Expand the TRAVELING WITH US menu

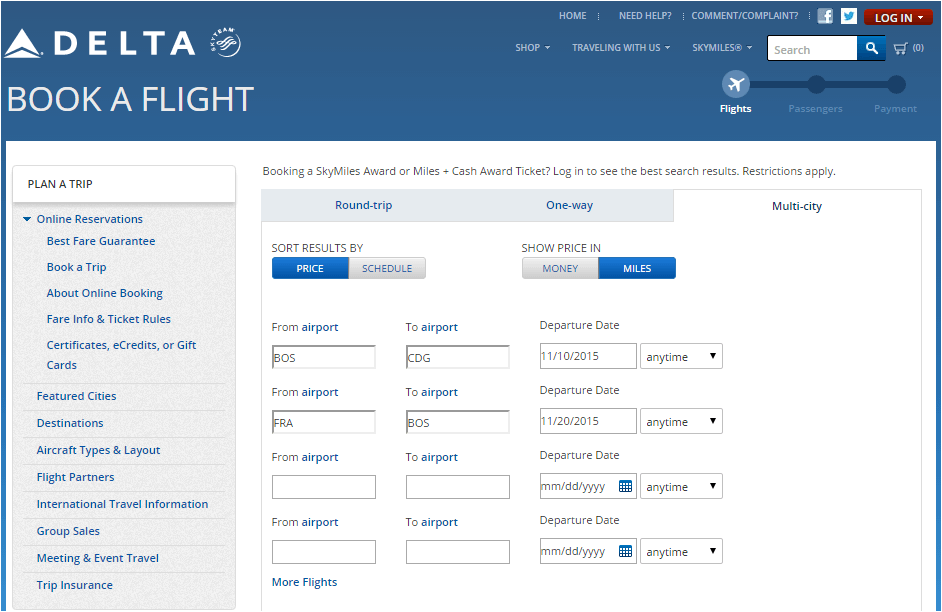pyautogui.click(x=621, y=47)
